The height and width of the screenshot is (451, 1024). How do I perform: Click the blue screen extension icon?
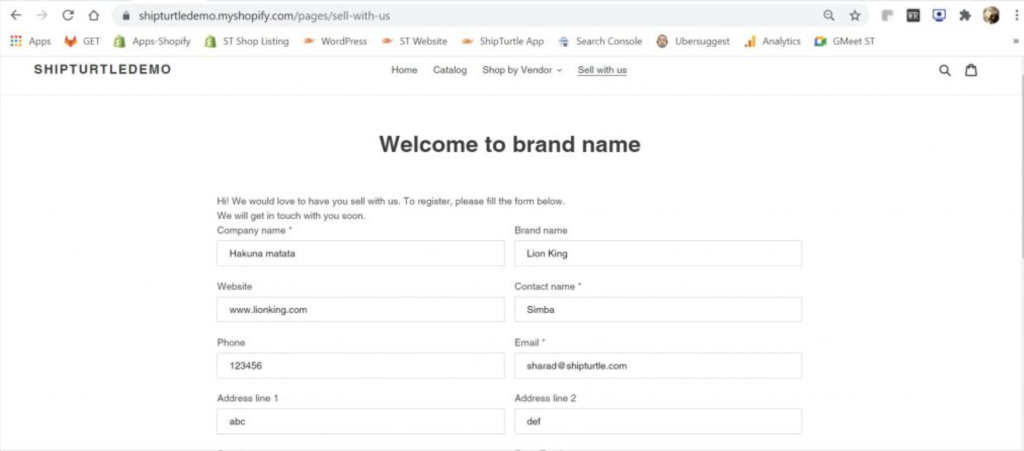coord(939,16)
